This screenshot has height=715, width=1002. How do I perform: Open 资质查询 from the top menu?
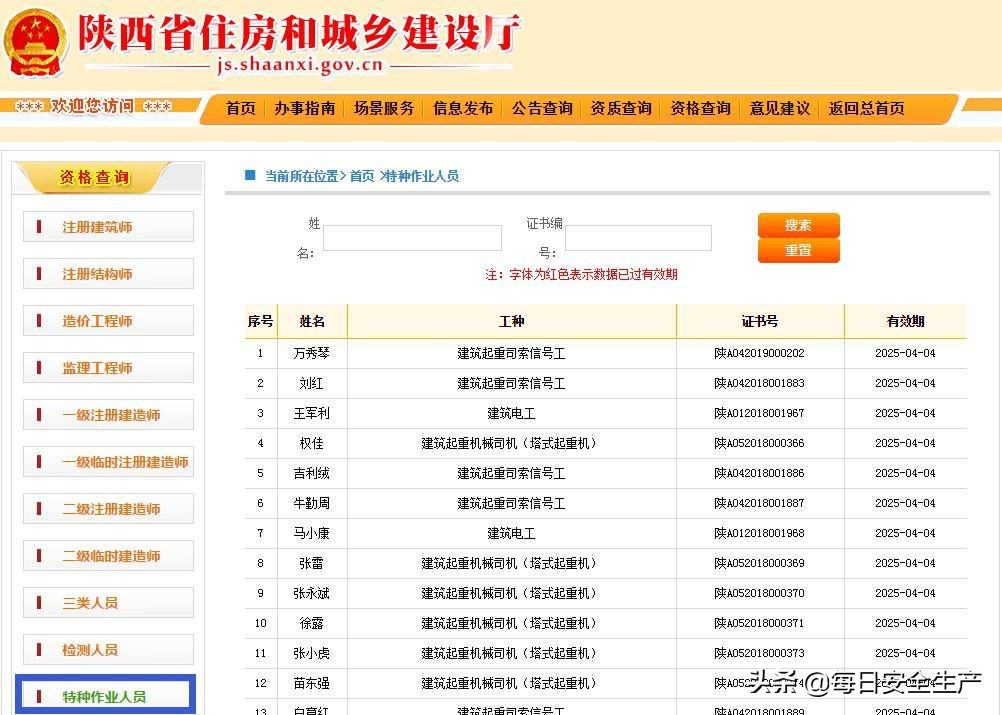tap(620, 108)
